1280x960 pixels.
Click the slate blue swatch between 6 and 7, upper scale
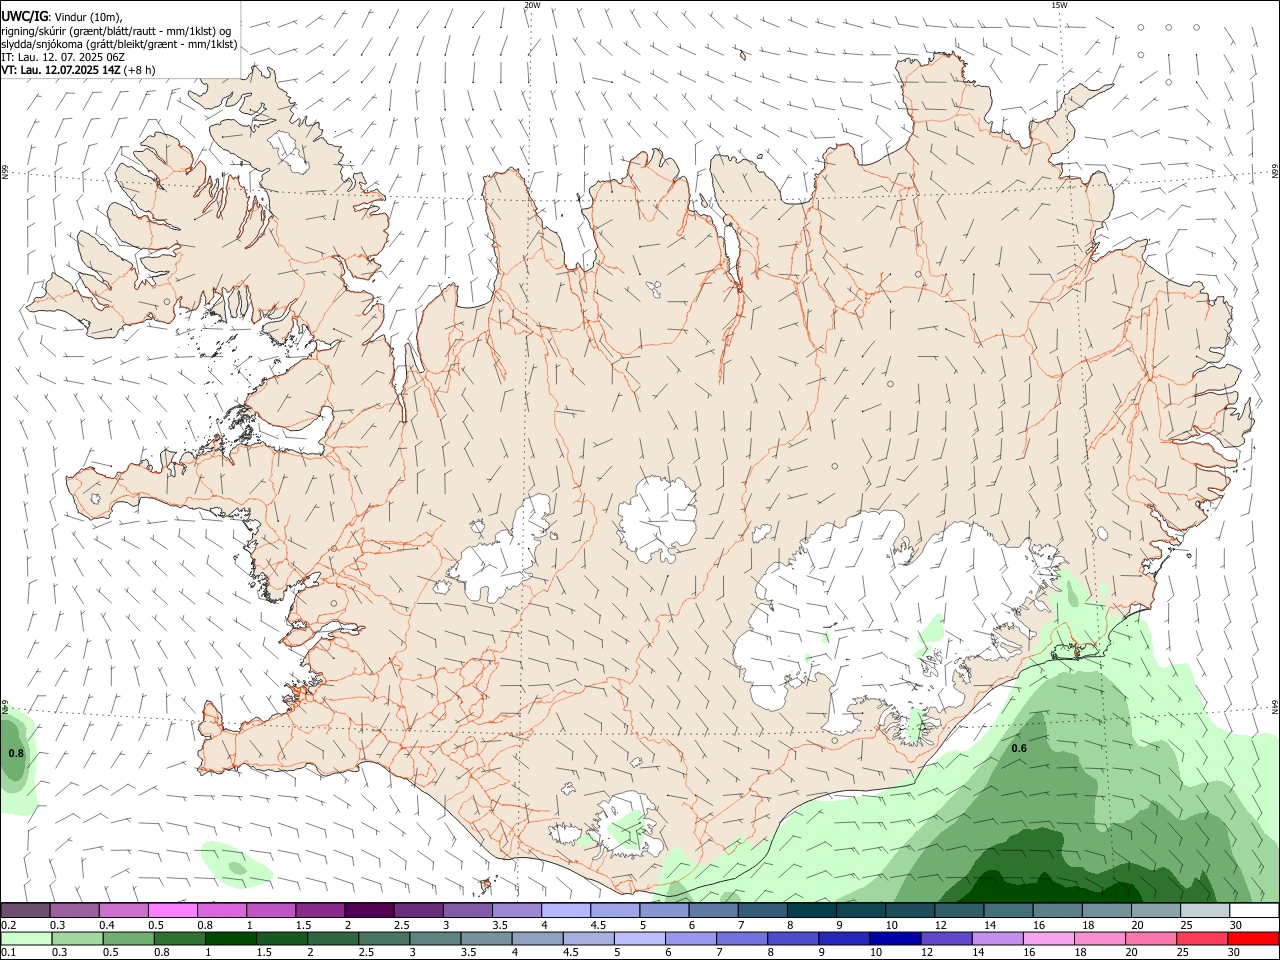tap(714, 910)
